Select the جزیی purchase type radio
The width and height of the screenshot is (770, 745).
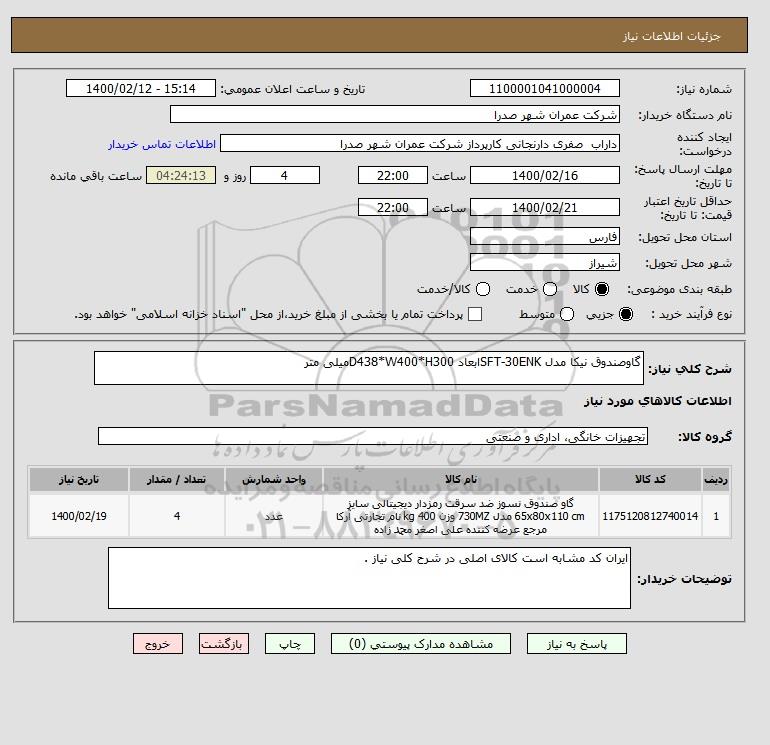tap(626, 314)
